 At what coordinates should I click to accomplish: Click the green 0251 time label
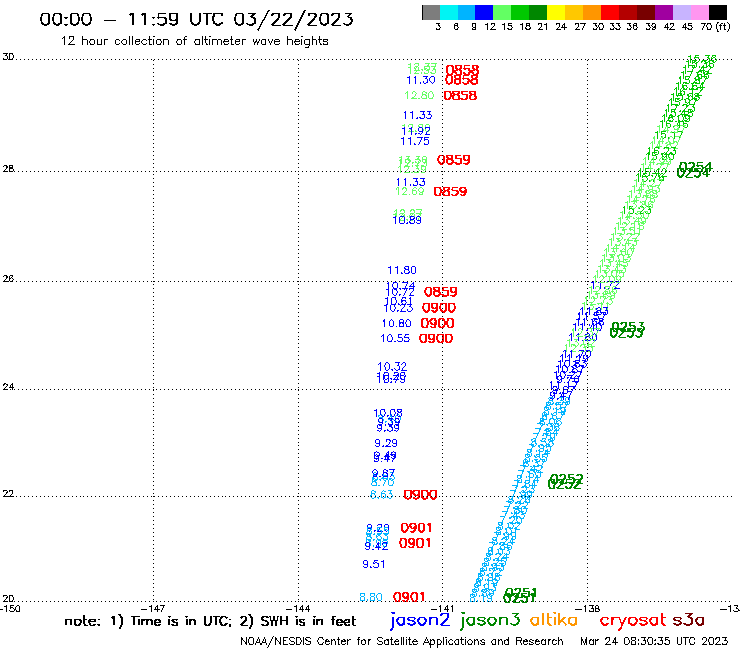520,595
